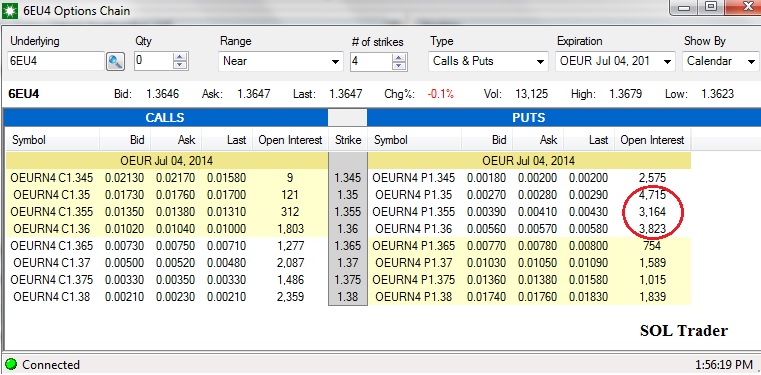
Task: Select put option OEURN4 P1.35
Action: (414, 195)
